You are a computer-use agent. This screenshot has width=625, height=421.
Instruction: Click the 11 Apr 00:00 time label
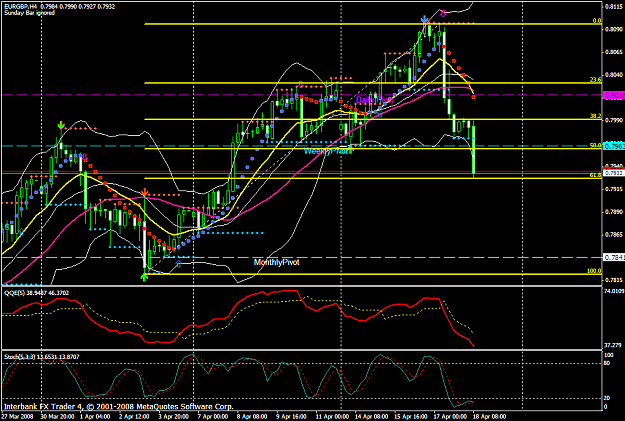tap(332, 417)
